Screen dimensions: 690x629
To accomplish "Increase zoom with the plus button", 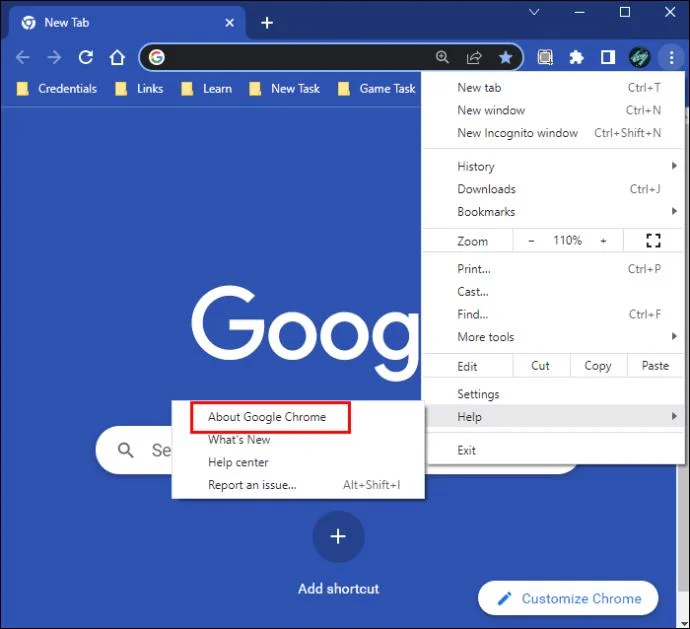I will coord(603,241).
